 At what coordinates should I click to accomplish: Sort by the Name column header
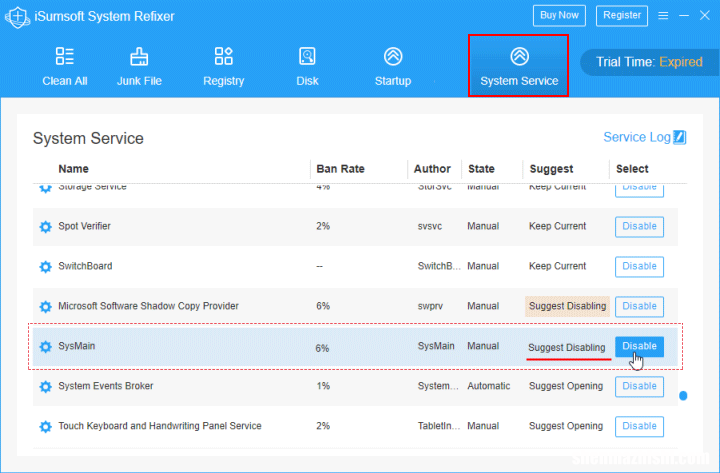pos(73,169)
